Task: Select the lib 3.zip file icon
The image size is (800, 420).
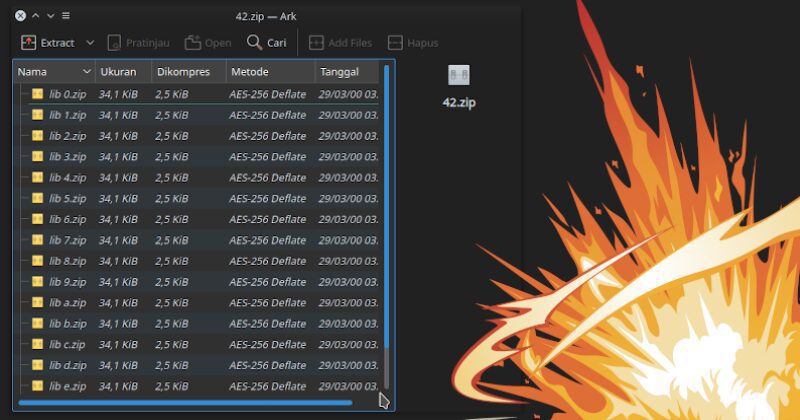Action: click(x=37, y=157)
